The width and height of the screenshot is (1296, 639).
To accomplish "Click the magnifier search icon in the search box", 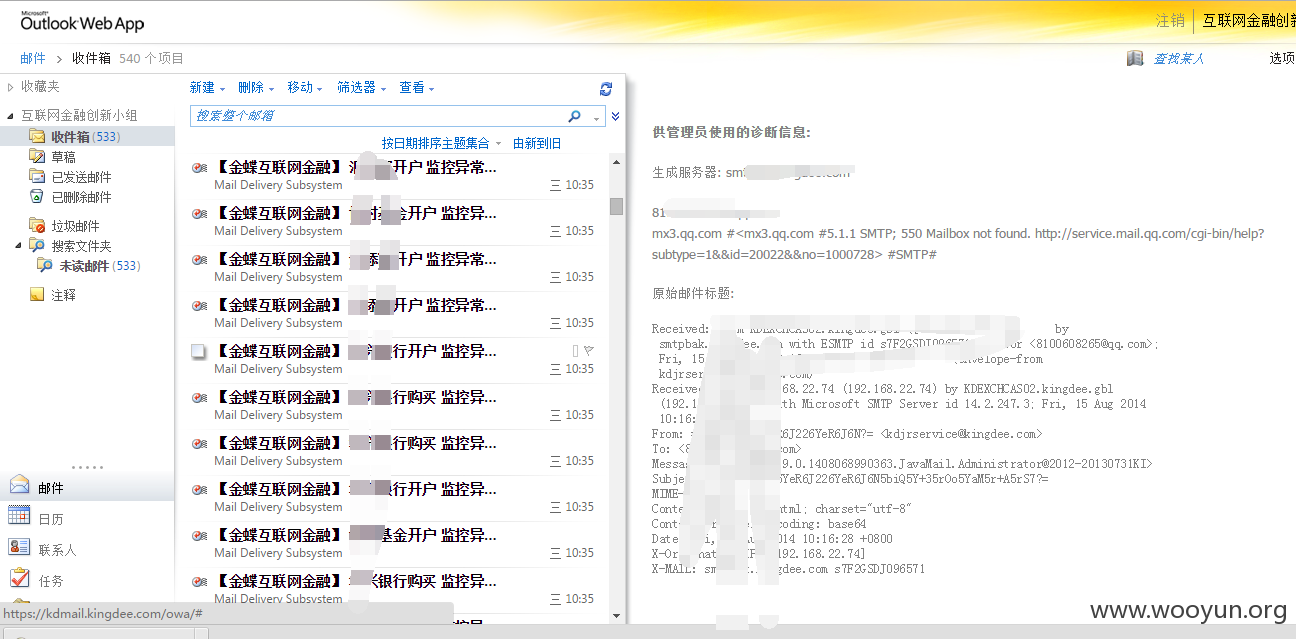I will click(574, 116).
